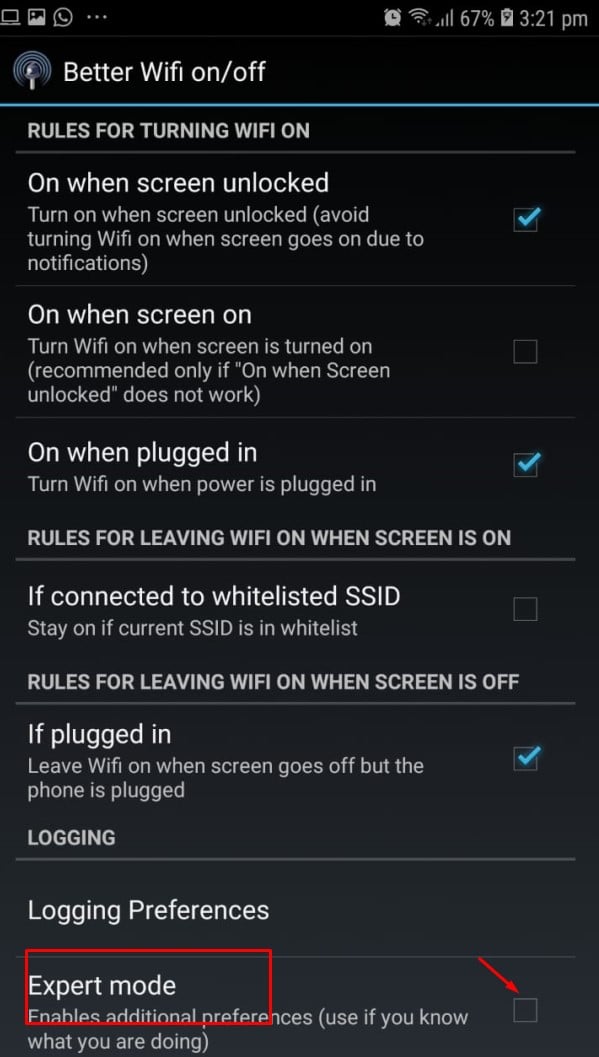Viewport: 599px width, 1057px height.
Task: Tap the Wi-Fi signal status icon
Action: 419,18
